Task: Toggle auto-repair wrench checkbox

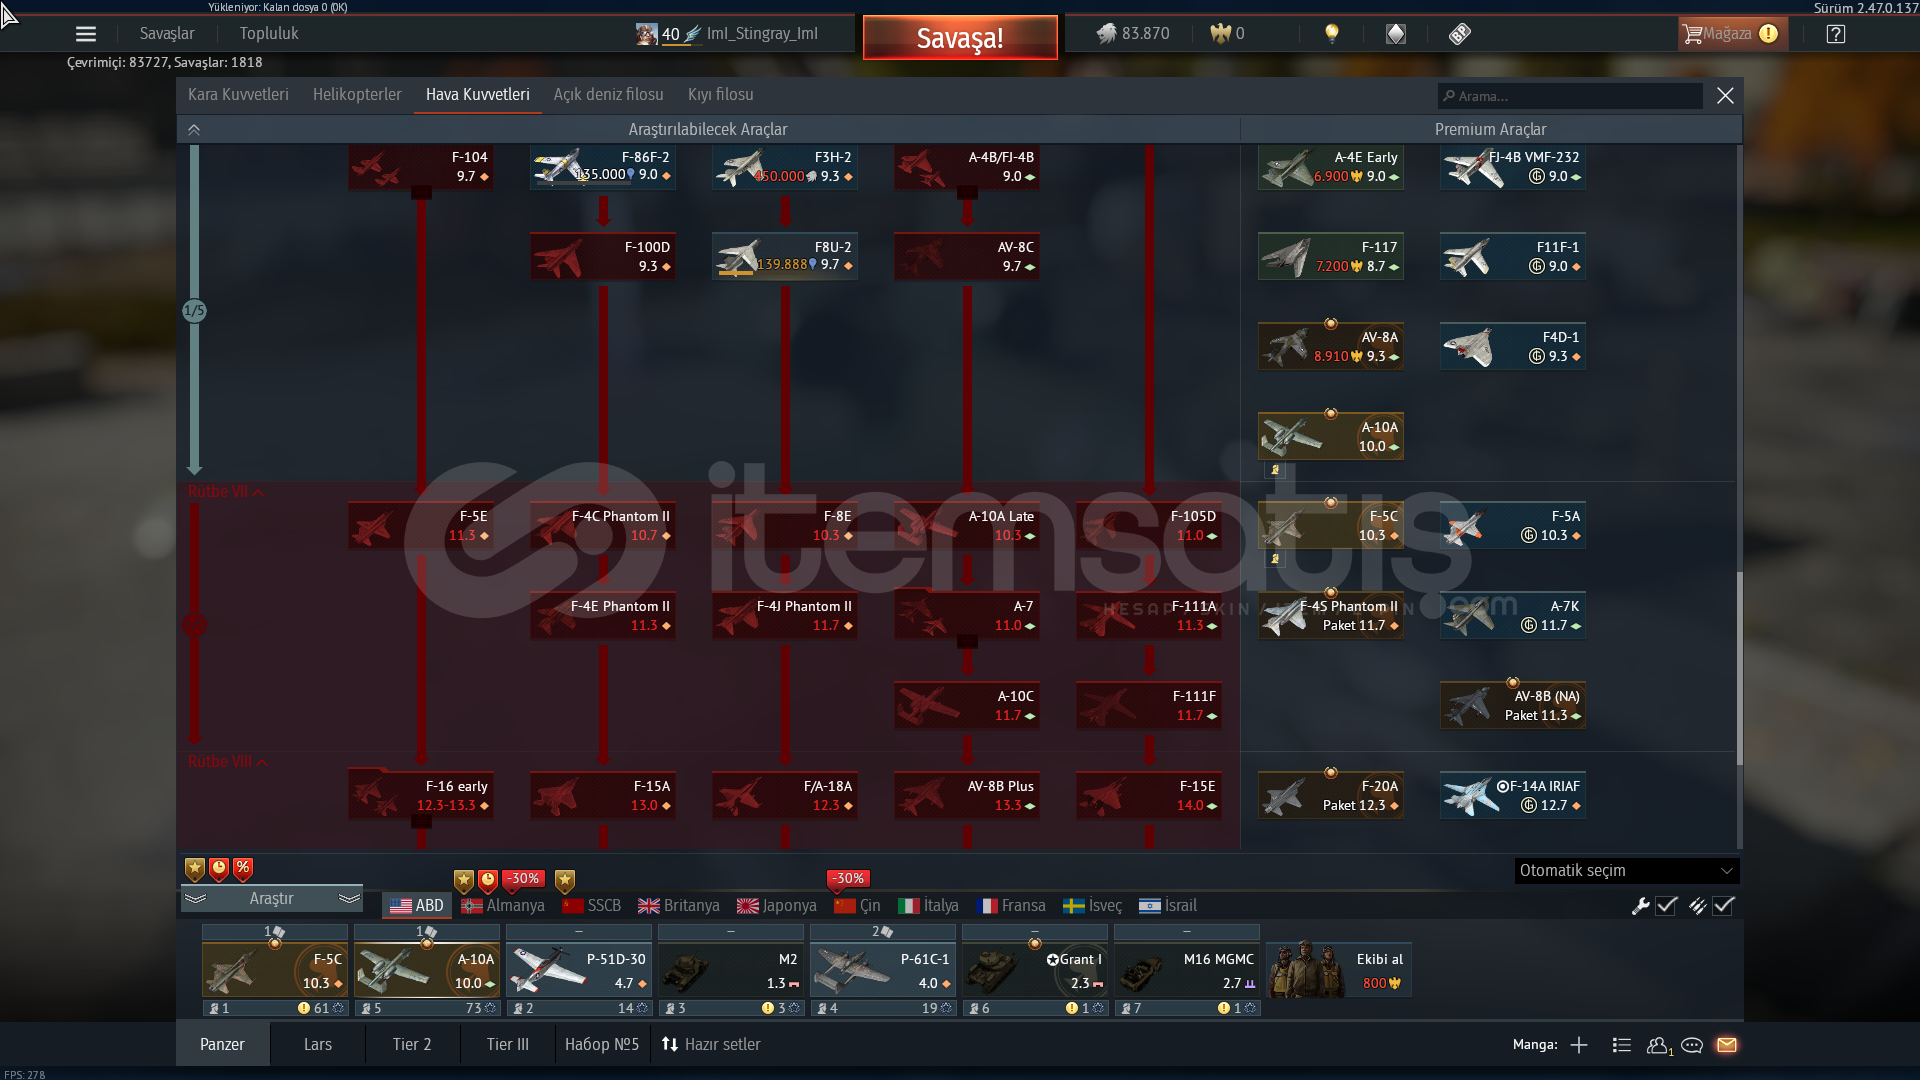Action: [1666, 906]
